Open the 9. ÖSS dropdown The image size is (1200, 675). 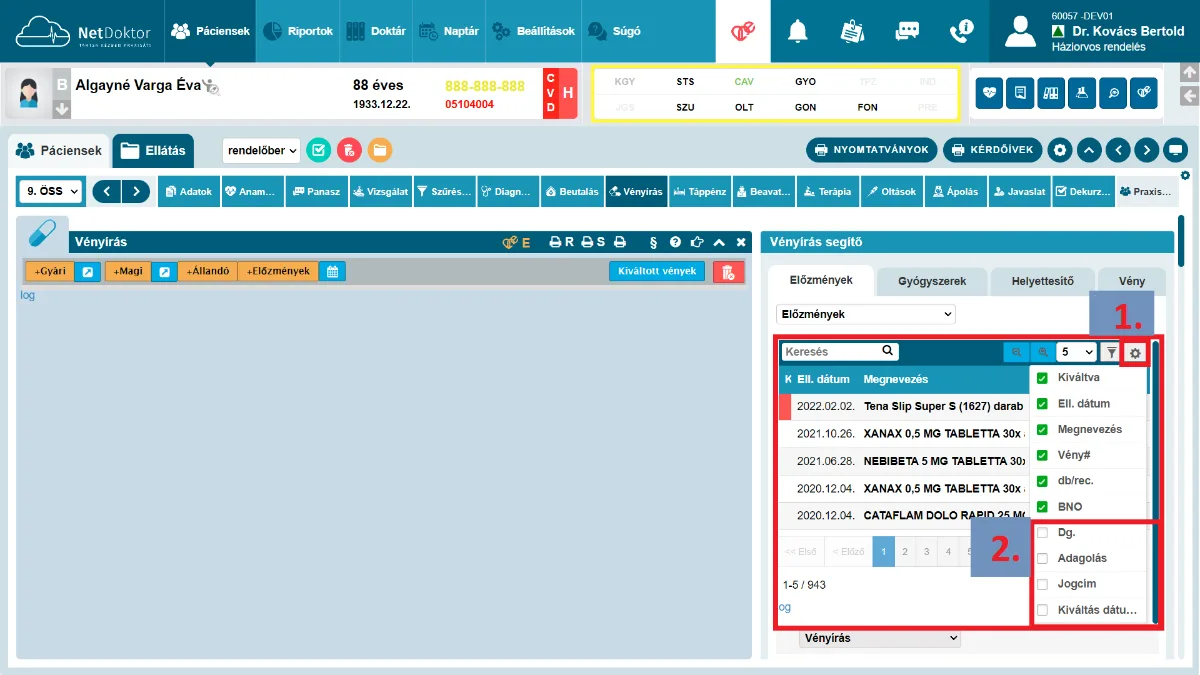click(50, 191)
